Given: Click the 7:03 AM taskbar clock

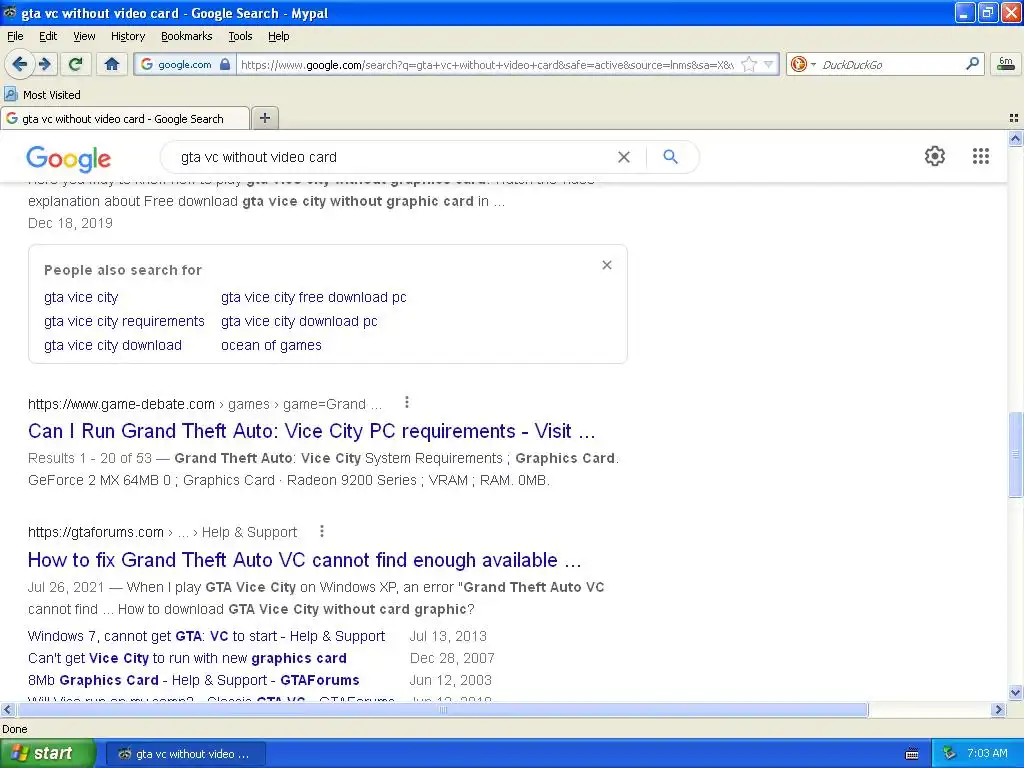Looking at the screenshot, I should click(987, 754).
